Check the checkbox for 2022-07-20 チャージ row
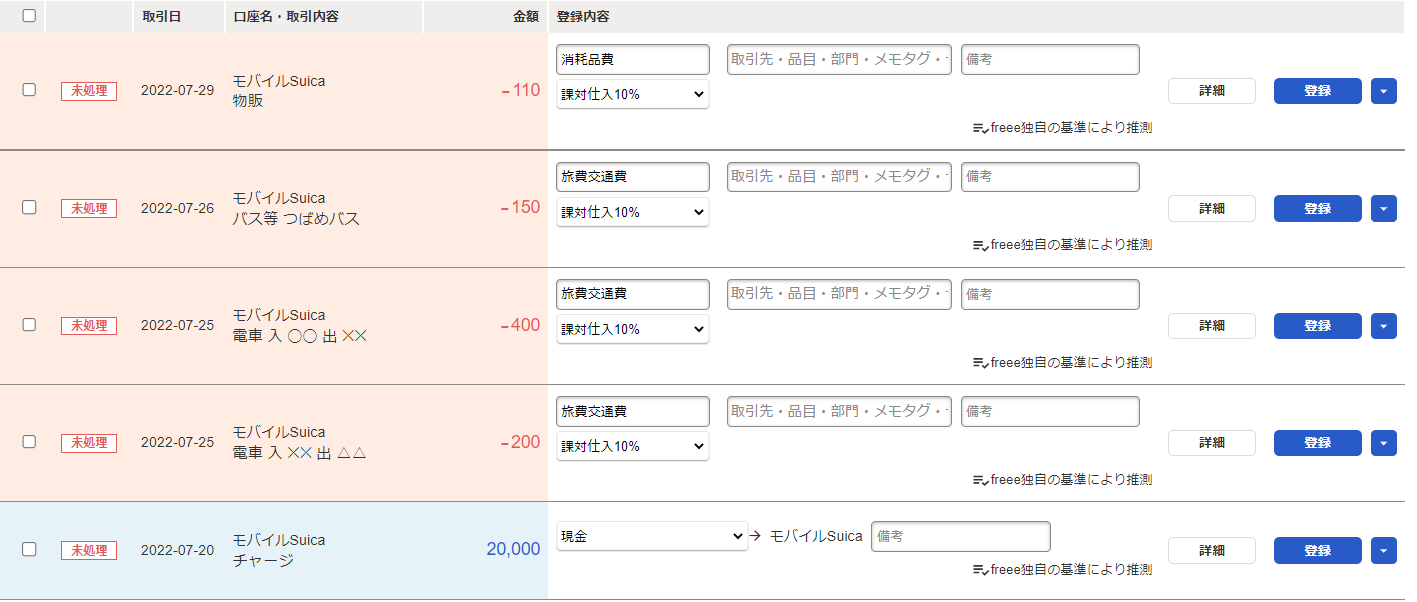1417x602 pixels. 29,549
